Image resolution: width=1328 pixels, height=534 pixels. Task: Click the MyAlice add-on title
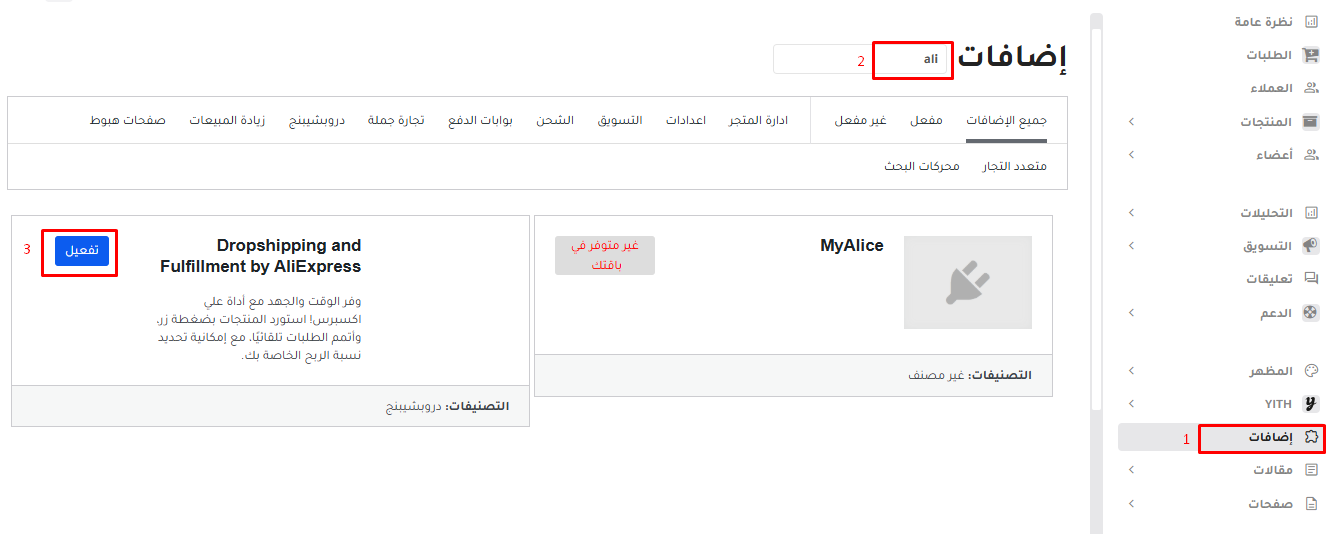click(852, 246)
